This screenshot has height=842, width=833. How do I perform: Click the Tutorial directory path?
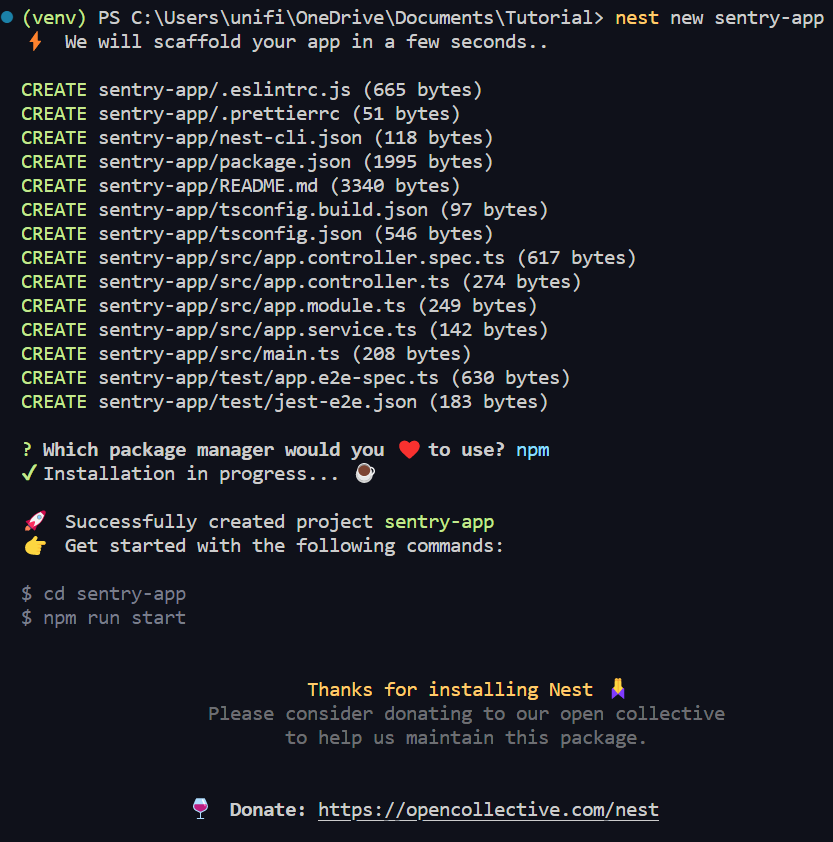tap(367, 18)
